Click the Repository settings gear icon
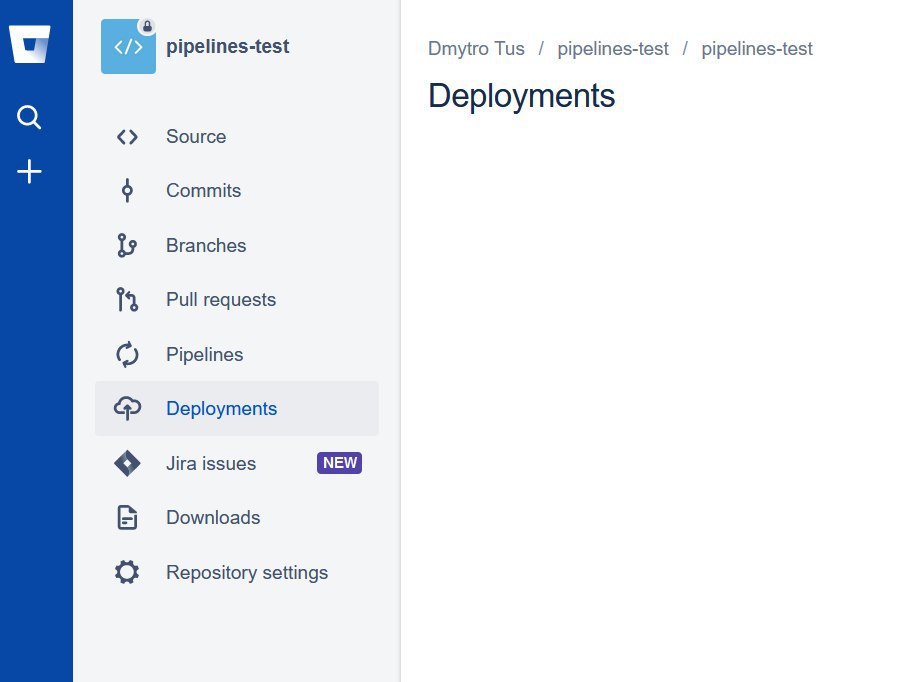 127,572
